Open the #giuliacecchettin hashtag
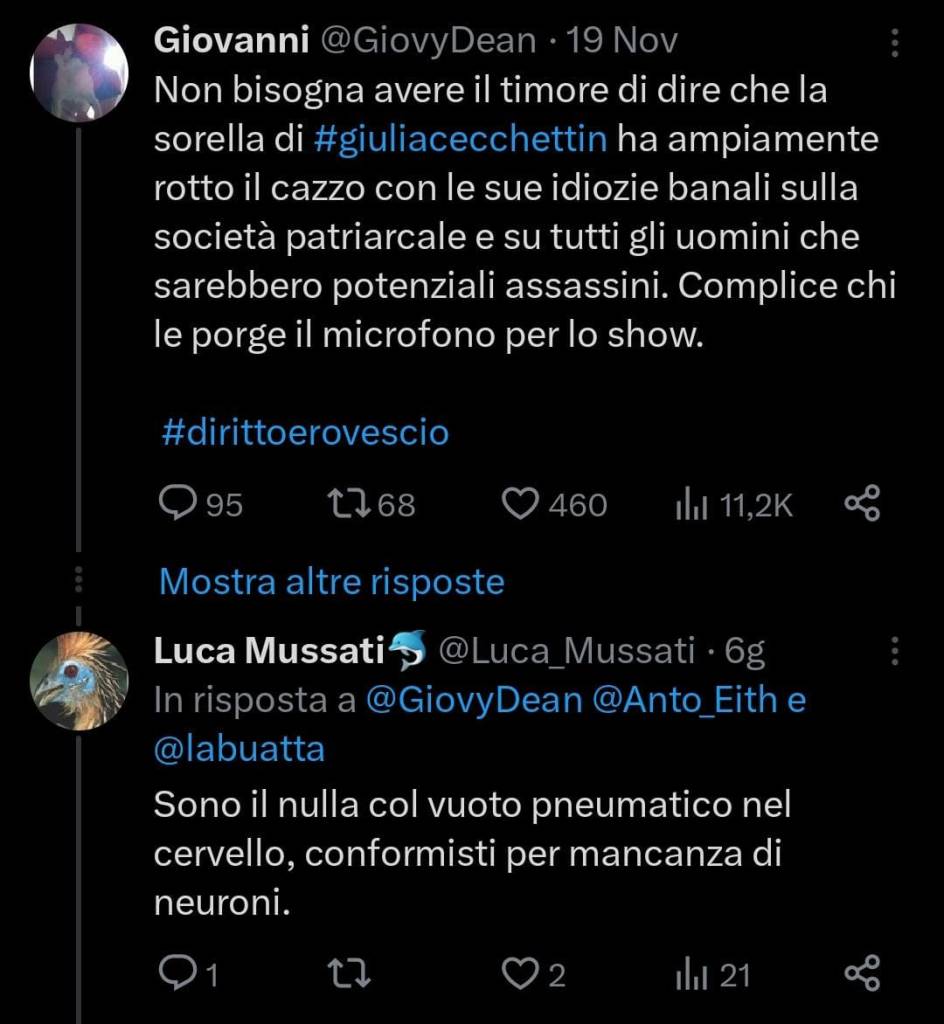The image size is (944, 1024). coord(460,139)
